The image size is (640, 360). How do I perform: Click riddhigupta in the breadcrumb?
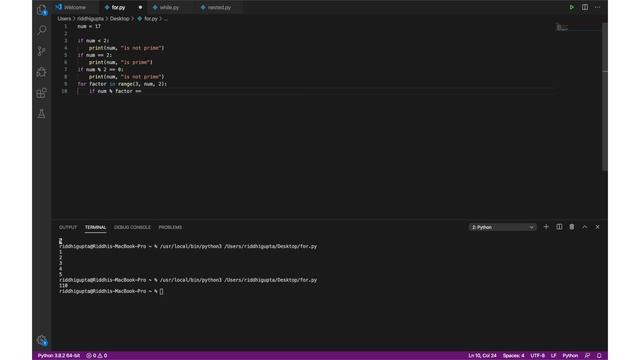point(90,19)
